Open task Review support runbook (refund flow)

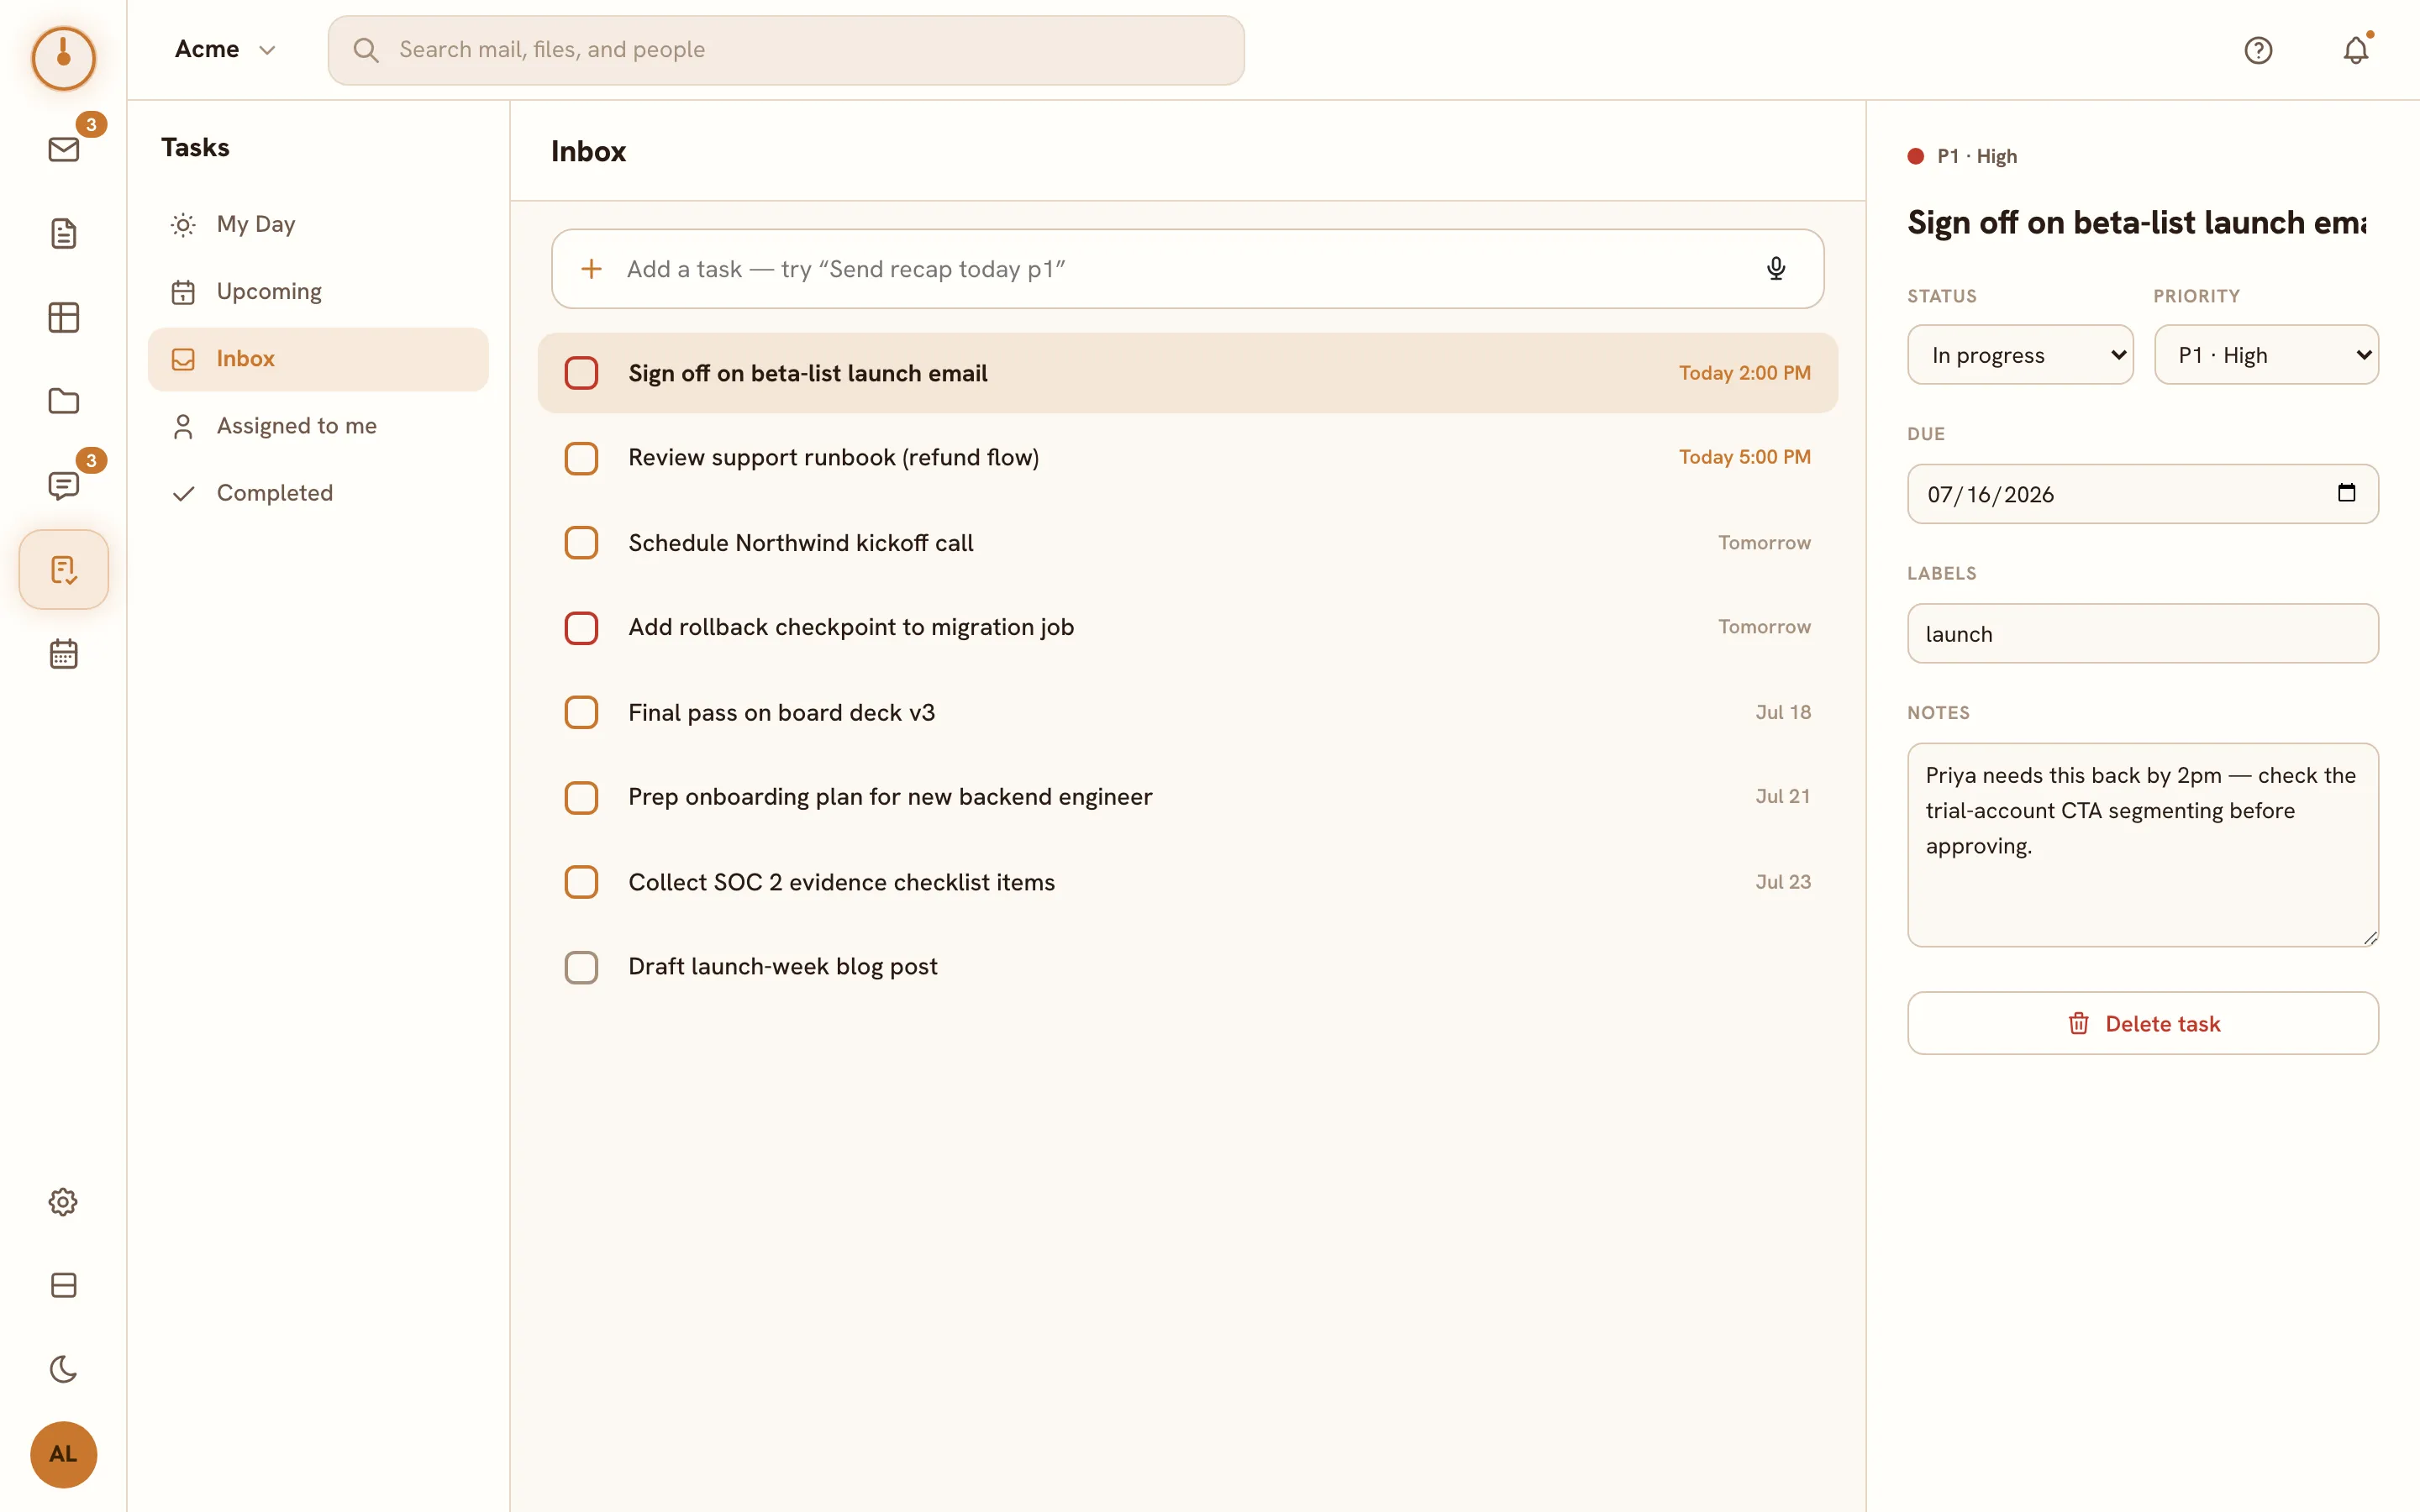click(1188, 458)
